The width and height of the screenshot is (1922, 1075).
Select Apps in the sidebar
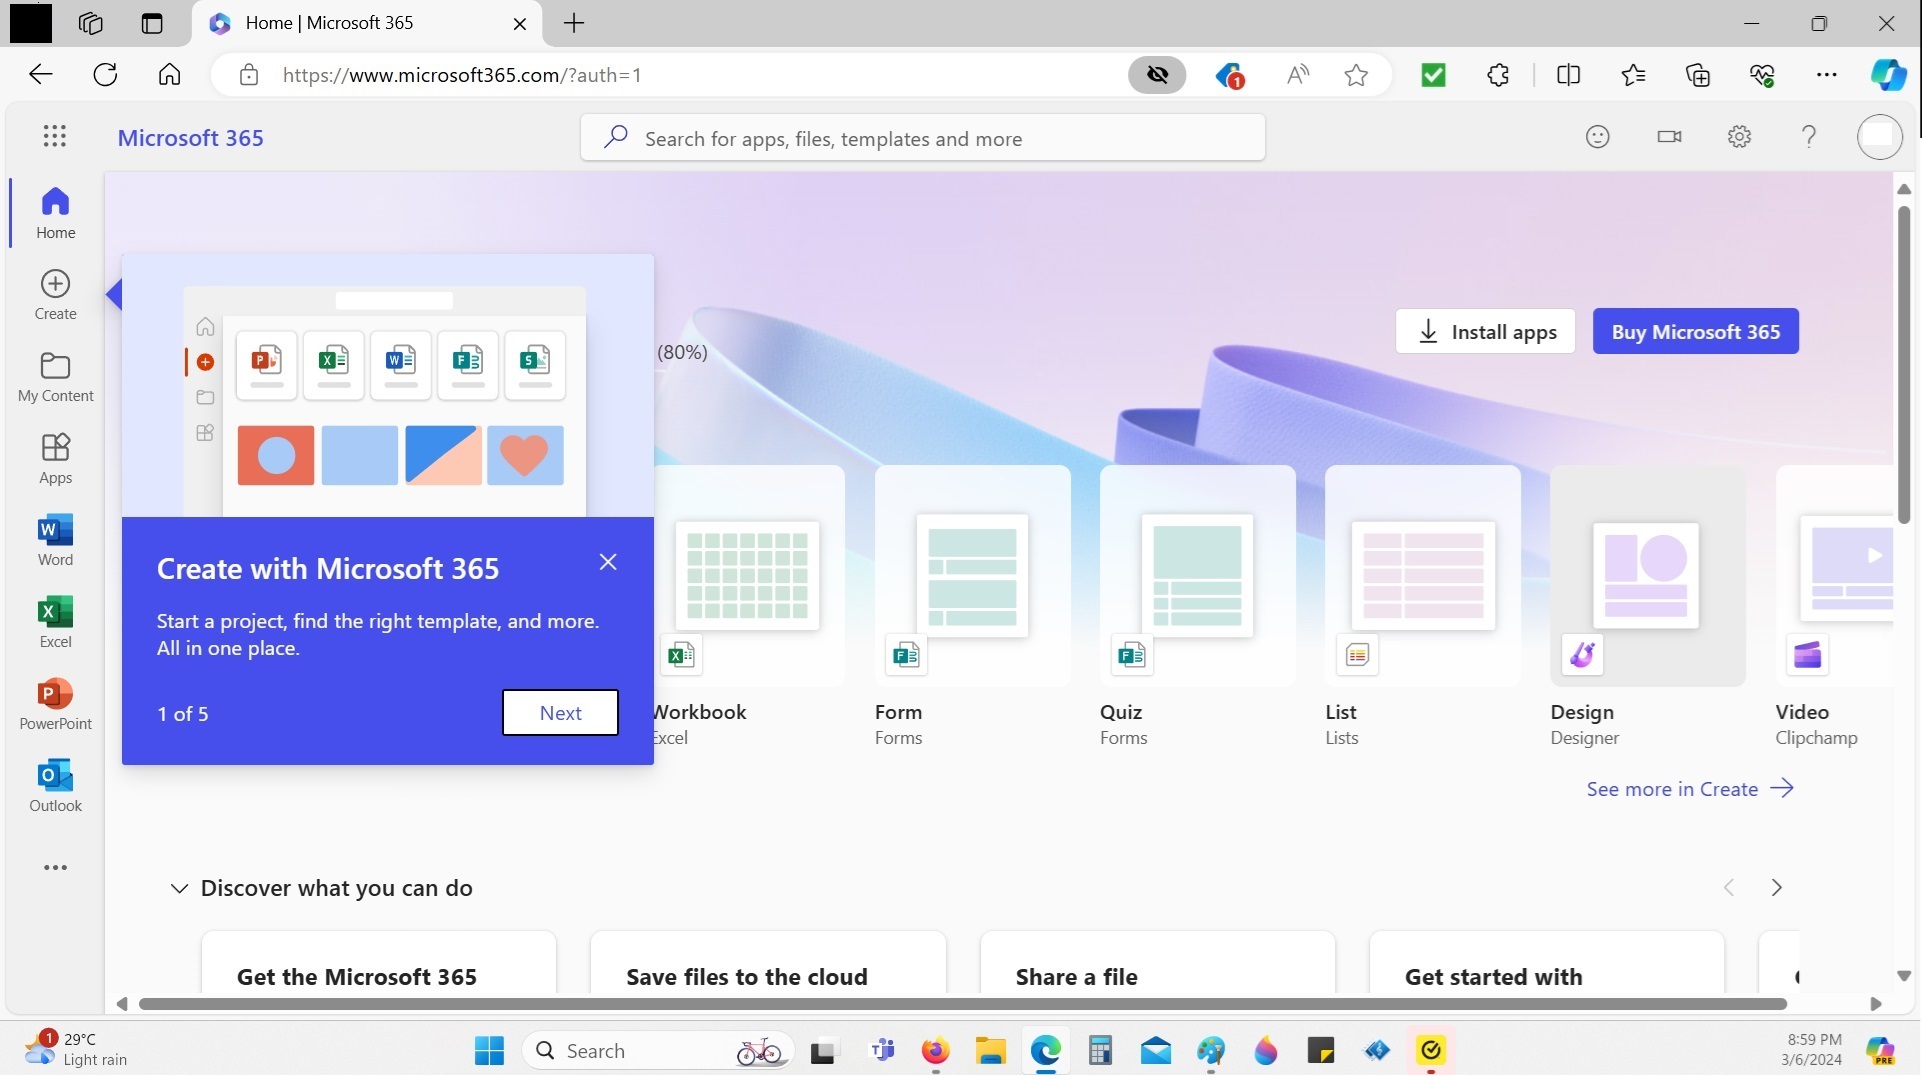55,458
